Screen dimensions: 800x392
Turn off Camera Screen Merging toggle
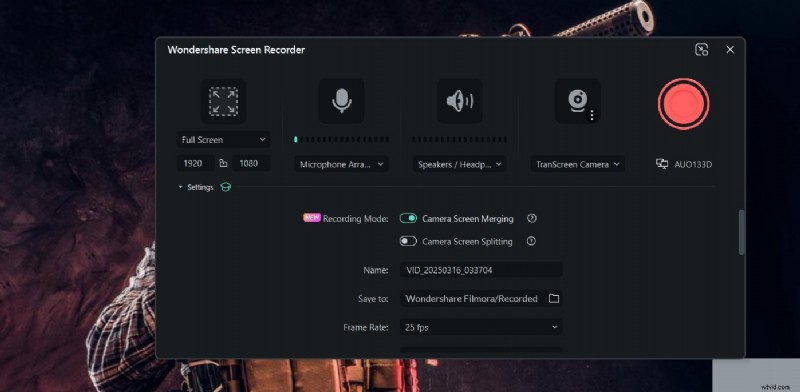[x=408, y=218]
